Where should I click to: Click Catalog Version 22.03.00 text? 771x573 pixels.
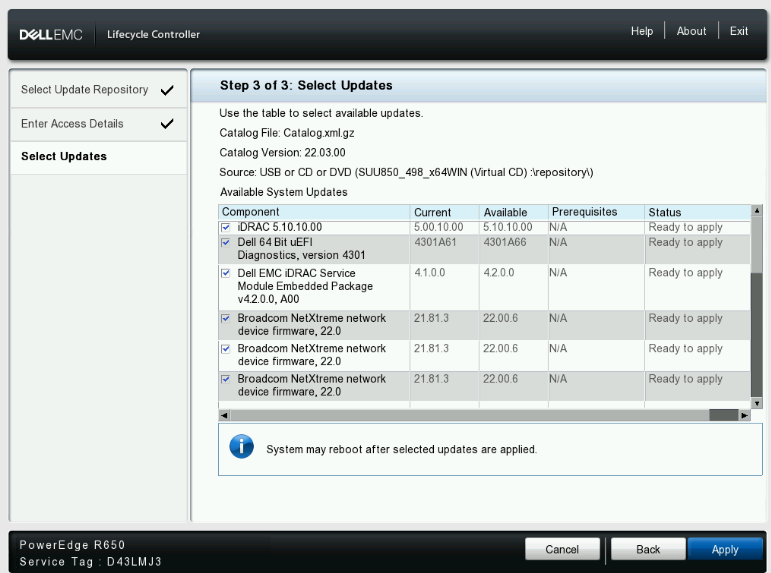[x=282, y=153]
